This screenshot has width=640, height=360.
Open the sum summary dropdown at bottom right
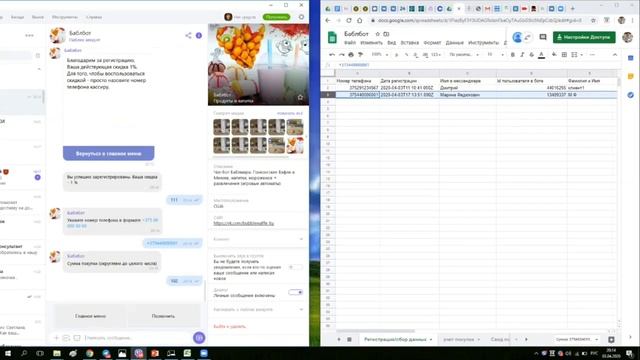pyautogui.click(x=577, y=339)
